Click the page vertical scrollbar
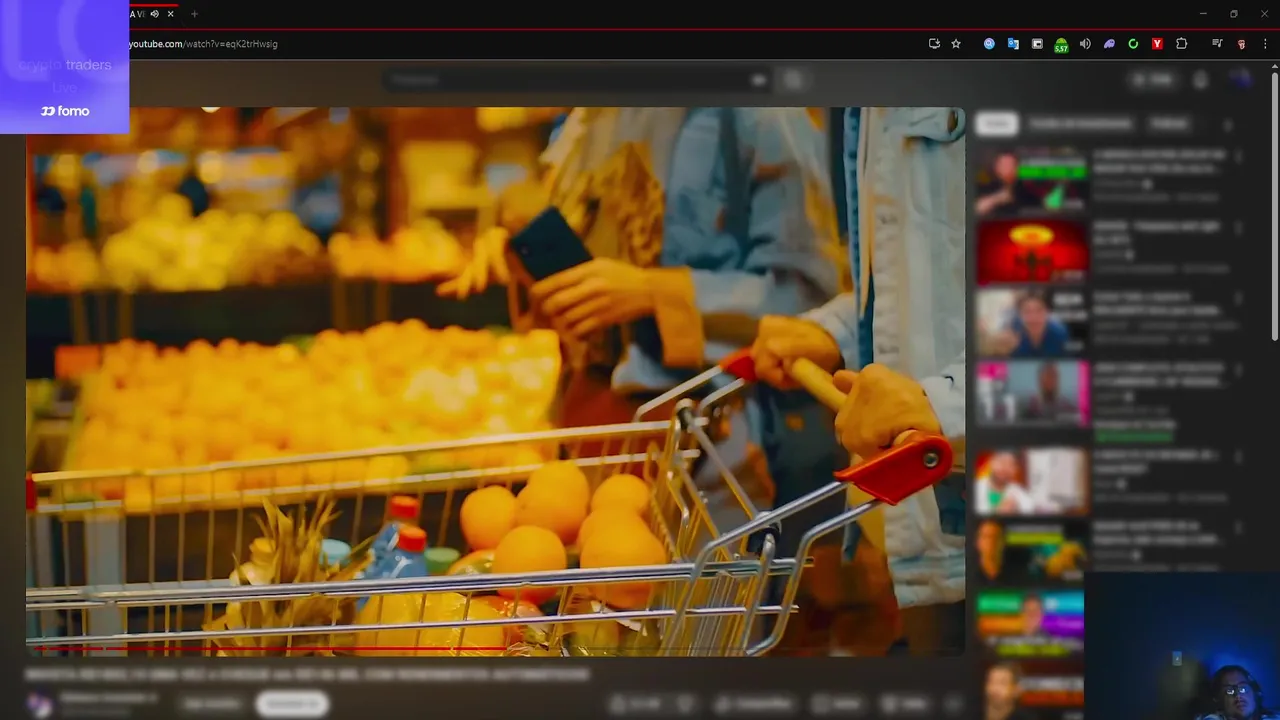Viewport: 1280px width, 720px height. [1274, 207]
